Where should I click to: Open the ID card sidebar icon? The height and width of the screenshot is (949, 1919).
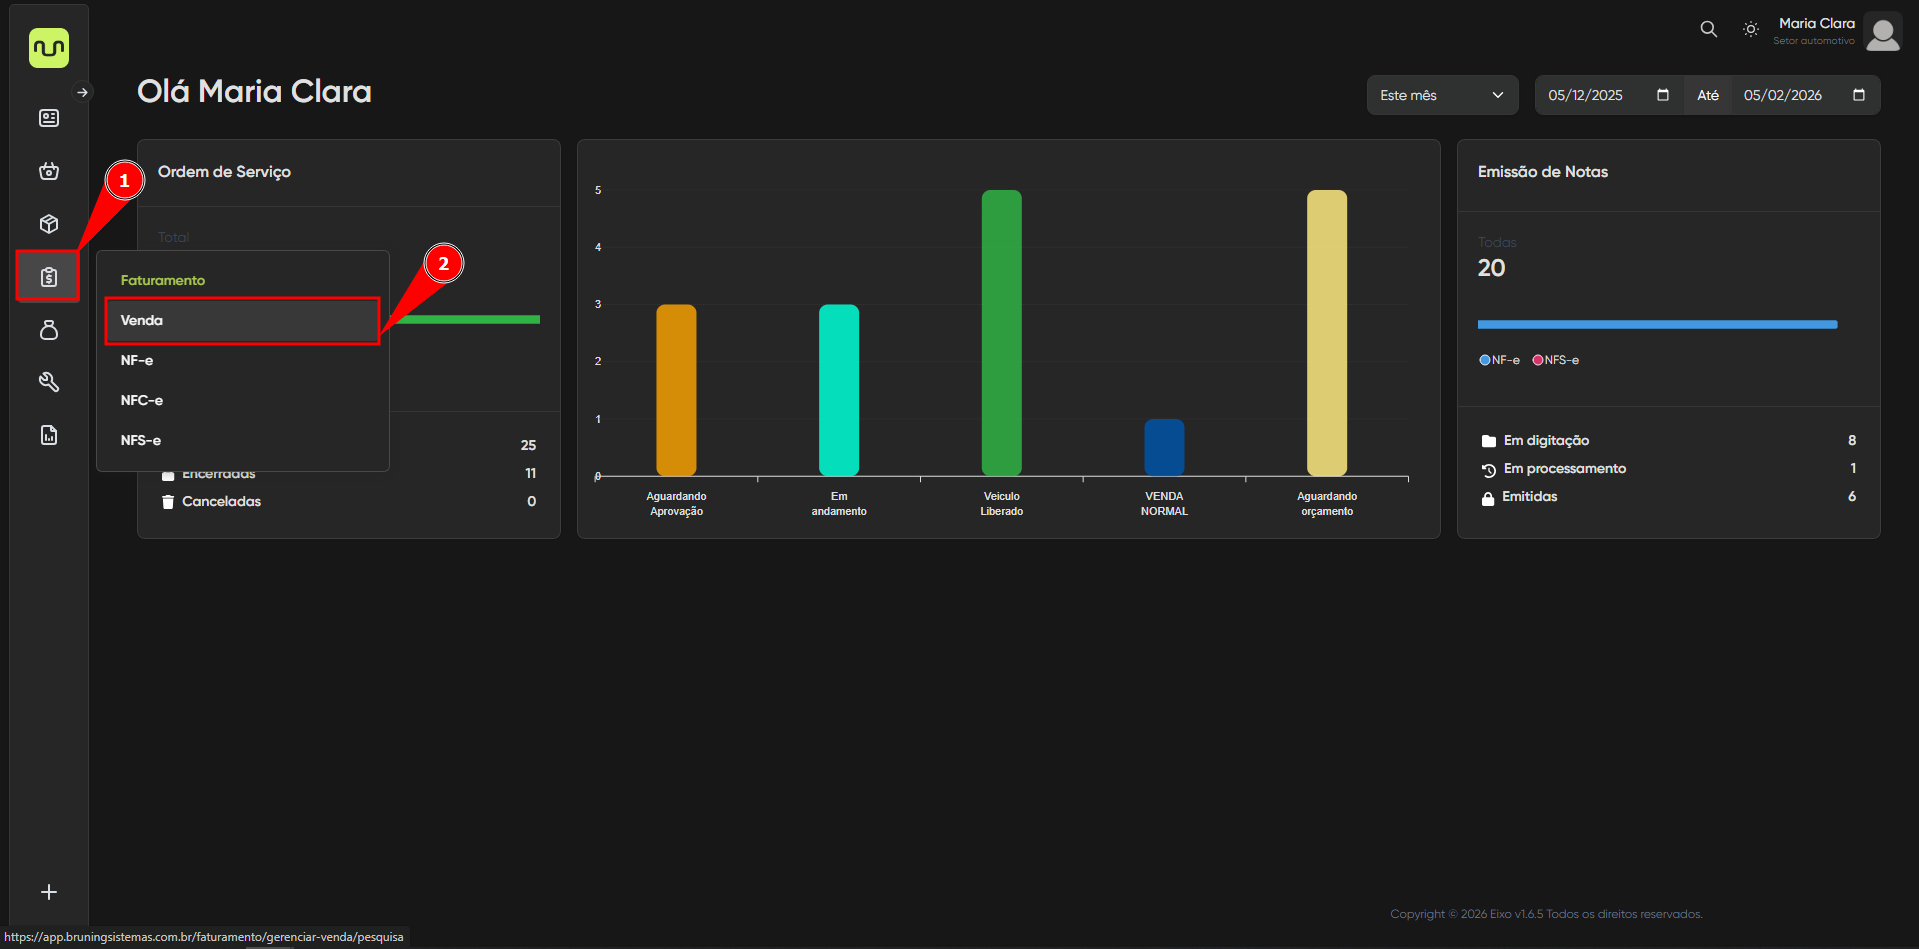(x=49, y=118)
